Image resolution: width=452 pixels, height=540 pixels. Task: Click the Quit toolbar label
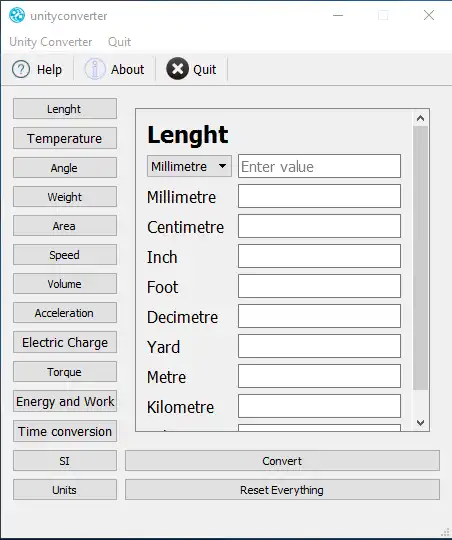(205, 70)
